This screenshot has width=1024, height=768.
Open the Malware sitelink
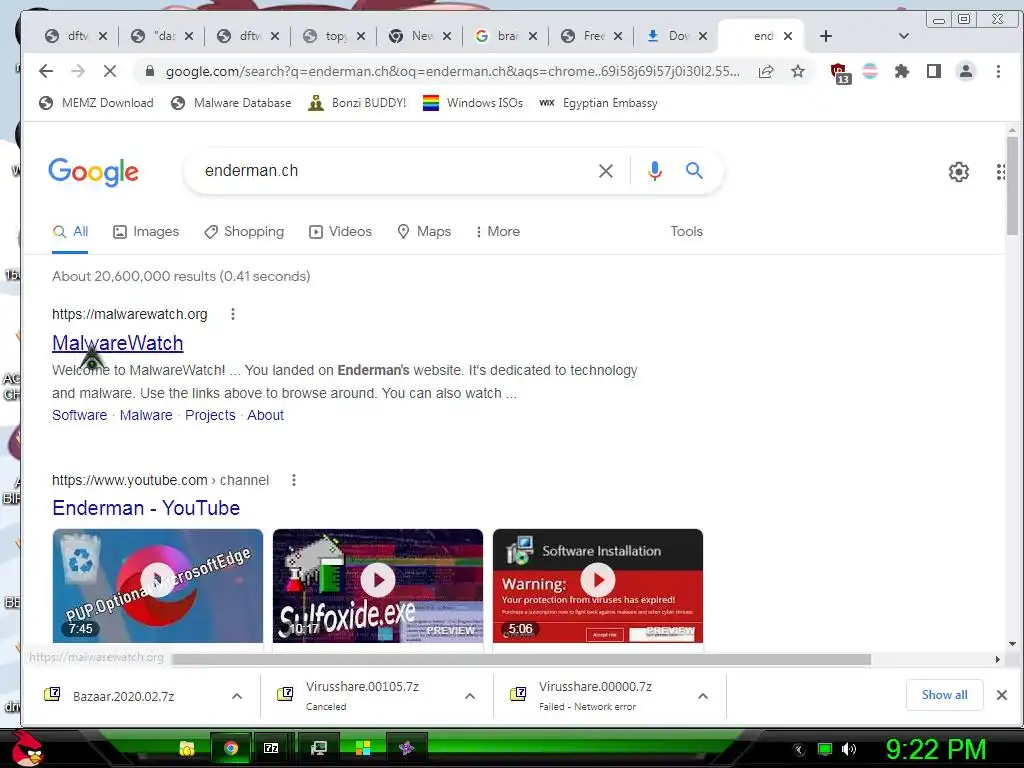(x=146, y=415)
